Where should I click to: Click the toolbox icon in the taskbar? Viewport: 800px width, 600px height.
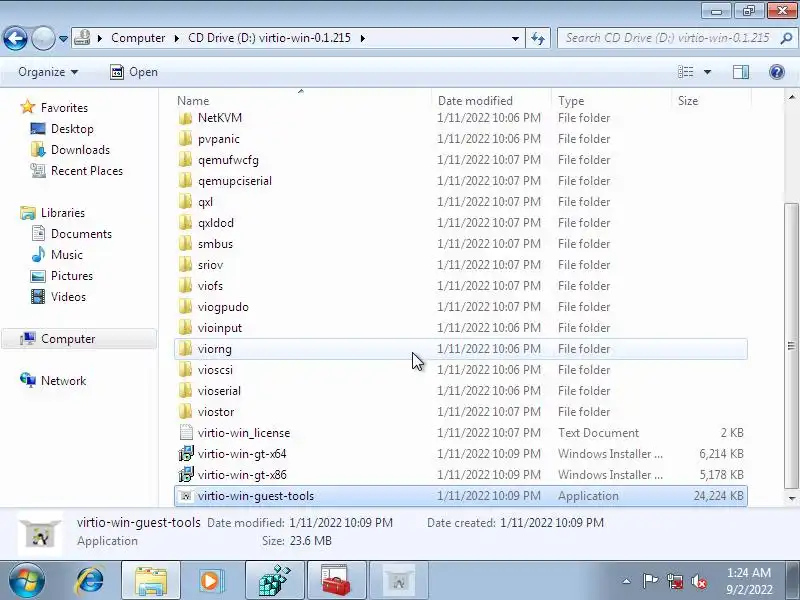tap(336, 580)
